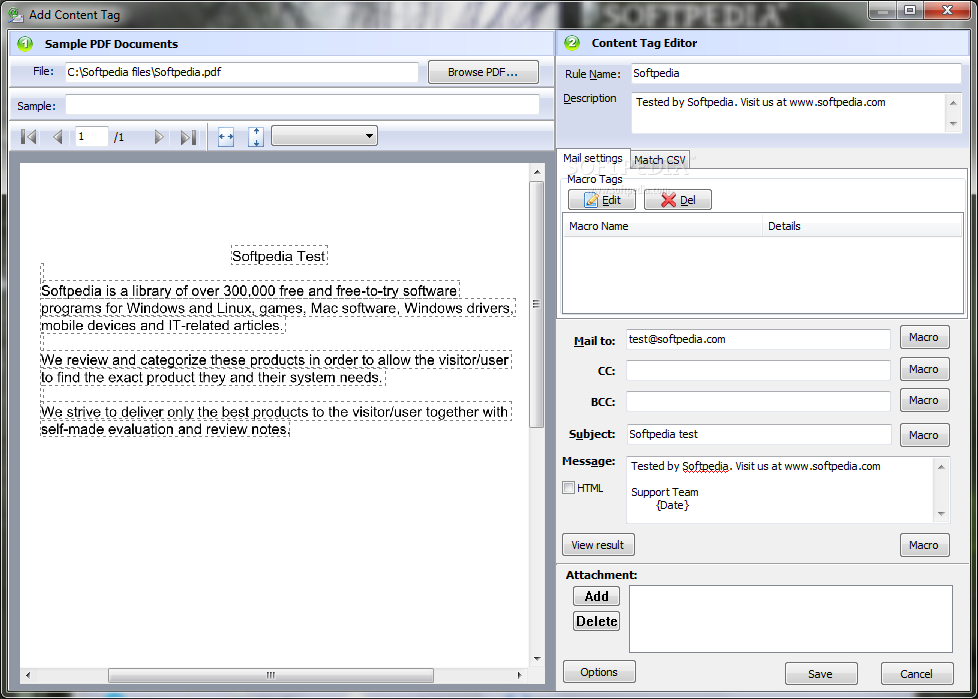This screenshot has width=978, height=699.
Task: Click PDF preview vertical scrollbar thumb
Action: [x=536, y=304]
